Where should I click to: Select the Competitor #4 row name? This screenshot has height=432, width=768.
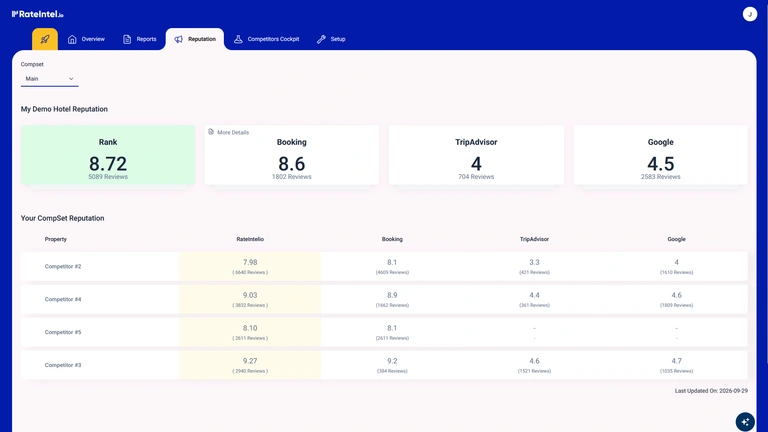pyautogui.click(x=63, y=299)
